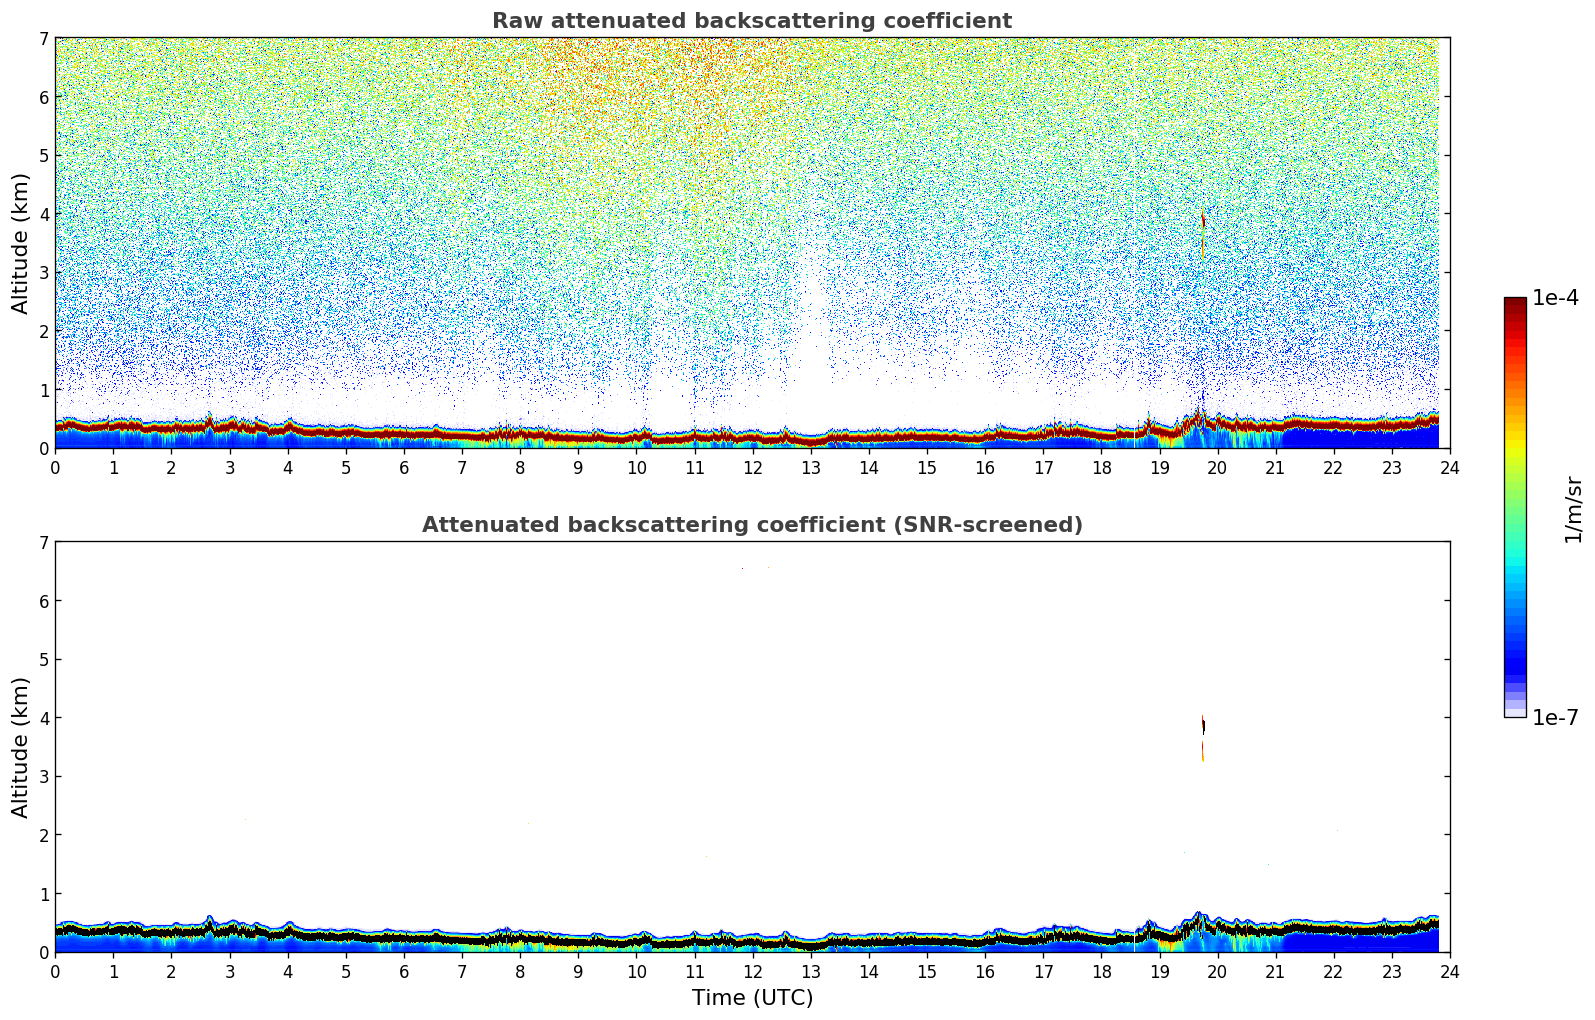Click altitude tick '7' on the top plot
This screenshot has width=1595, height=1020.
coord(43,39)
